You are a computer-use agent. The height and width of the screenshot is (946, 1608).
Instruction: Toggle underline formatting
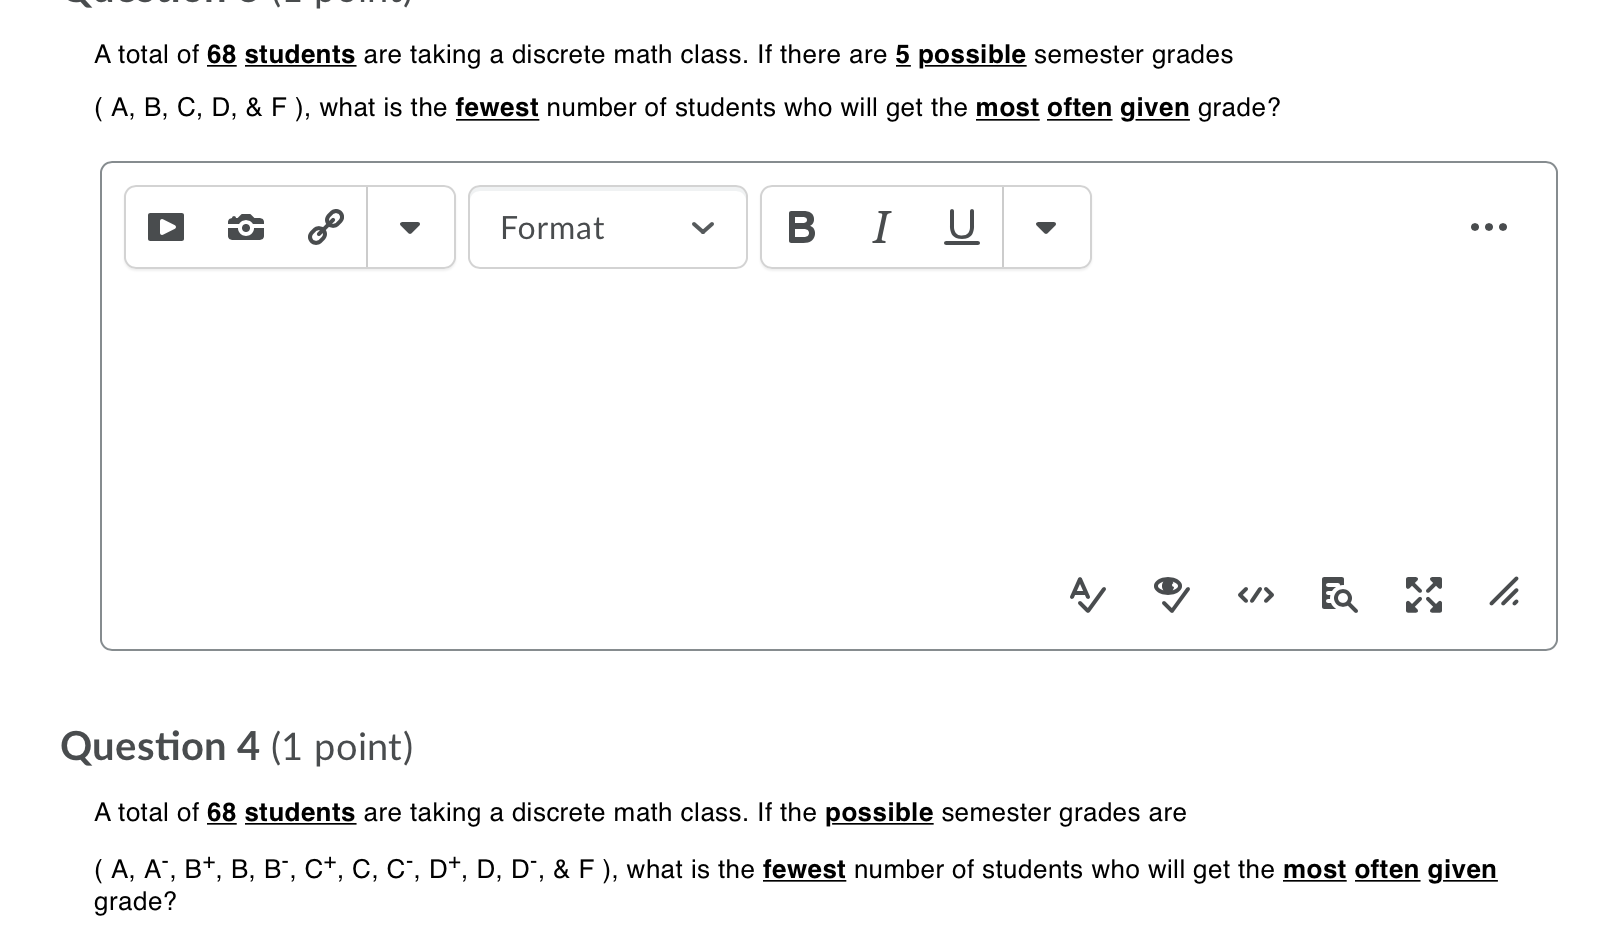[959, 227]
